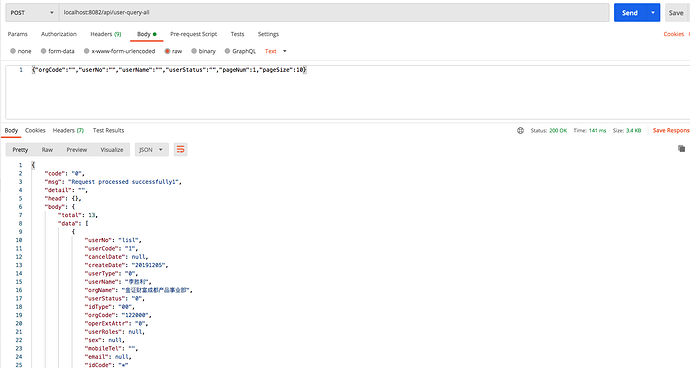The height and width of the screenshot is (368, 690).
Task: Click the "orgCode": "122000" line
Action: click(118, 315)
